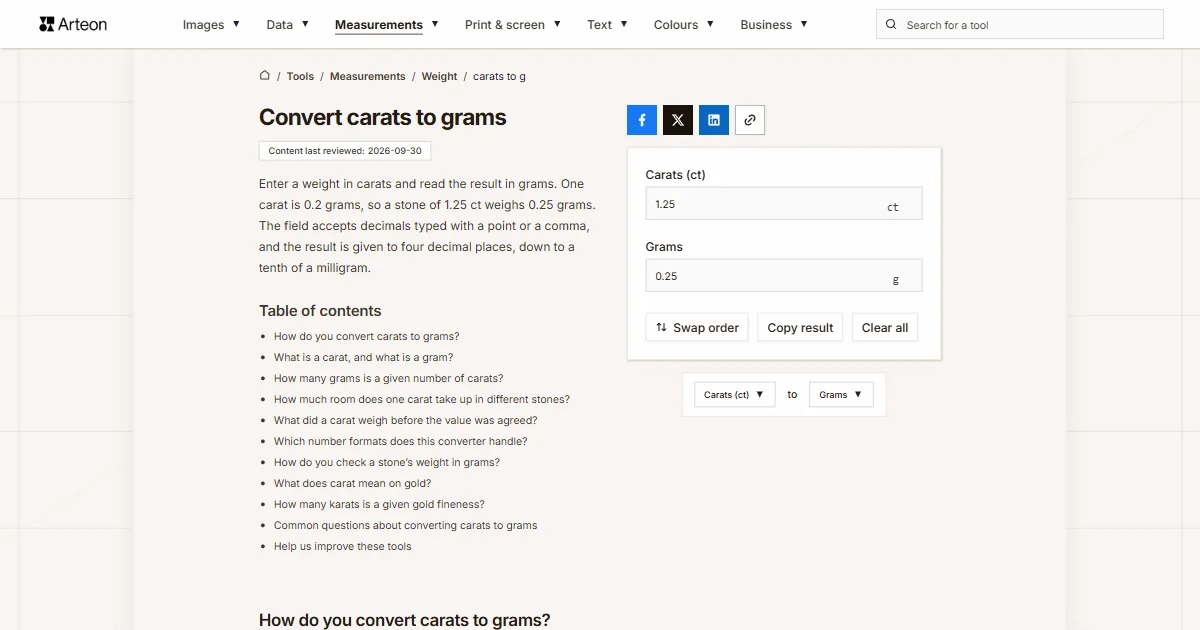Click the search for a tool box
The width and height of the screenshot is (1200, 630).
click(1020, 25)
